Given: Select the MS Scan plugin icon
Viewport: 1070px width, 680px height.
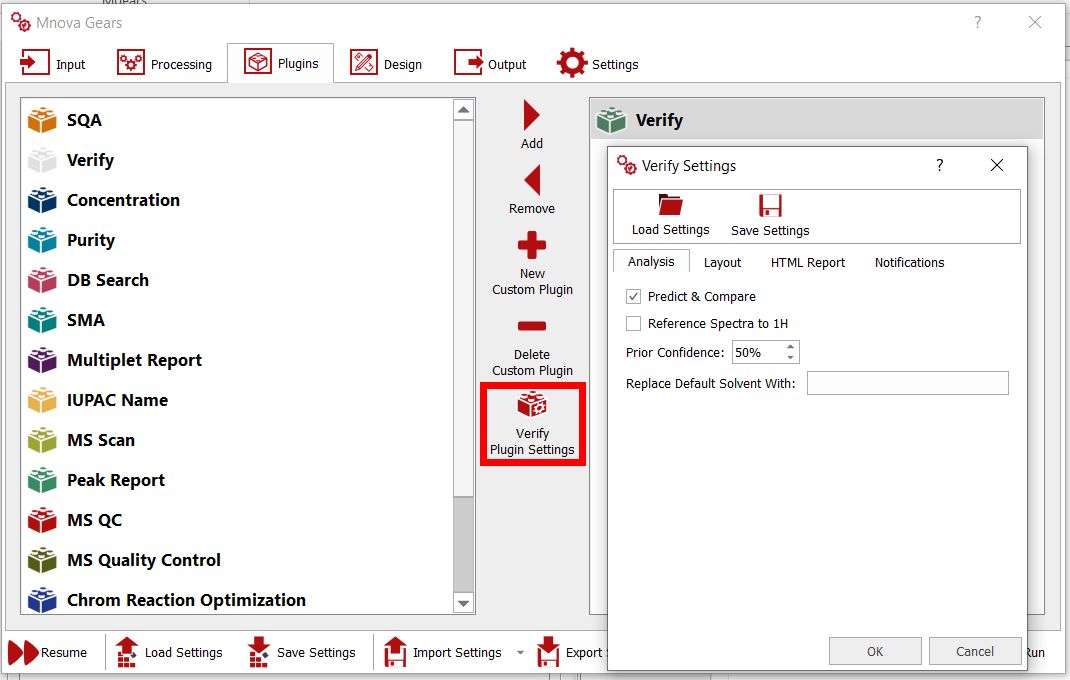Looking at the screenshot, I should coord(42,440).
